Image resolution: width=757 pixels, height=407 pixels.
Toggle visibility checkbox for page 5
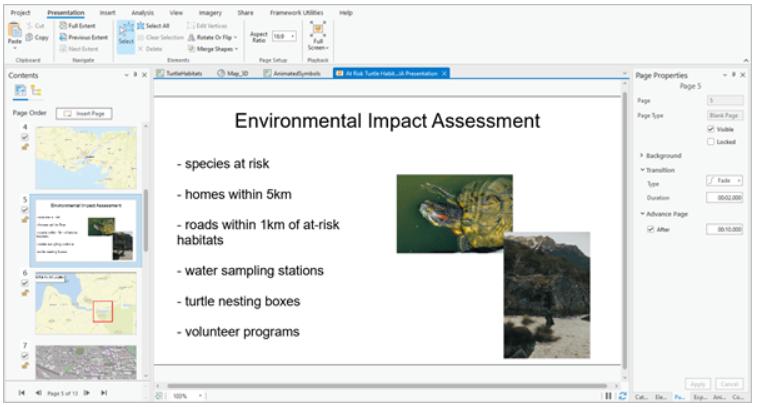pos(25,210)
